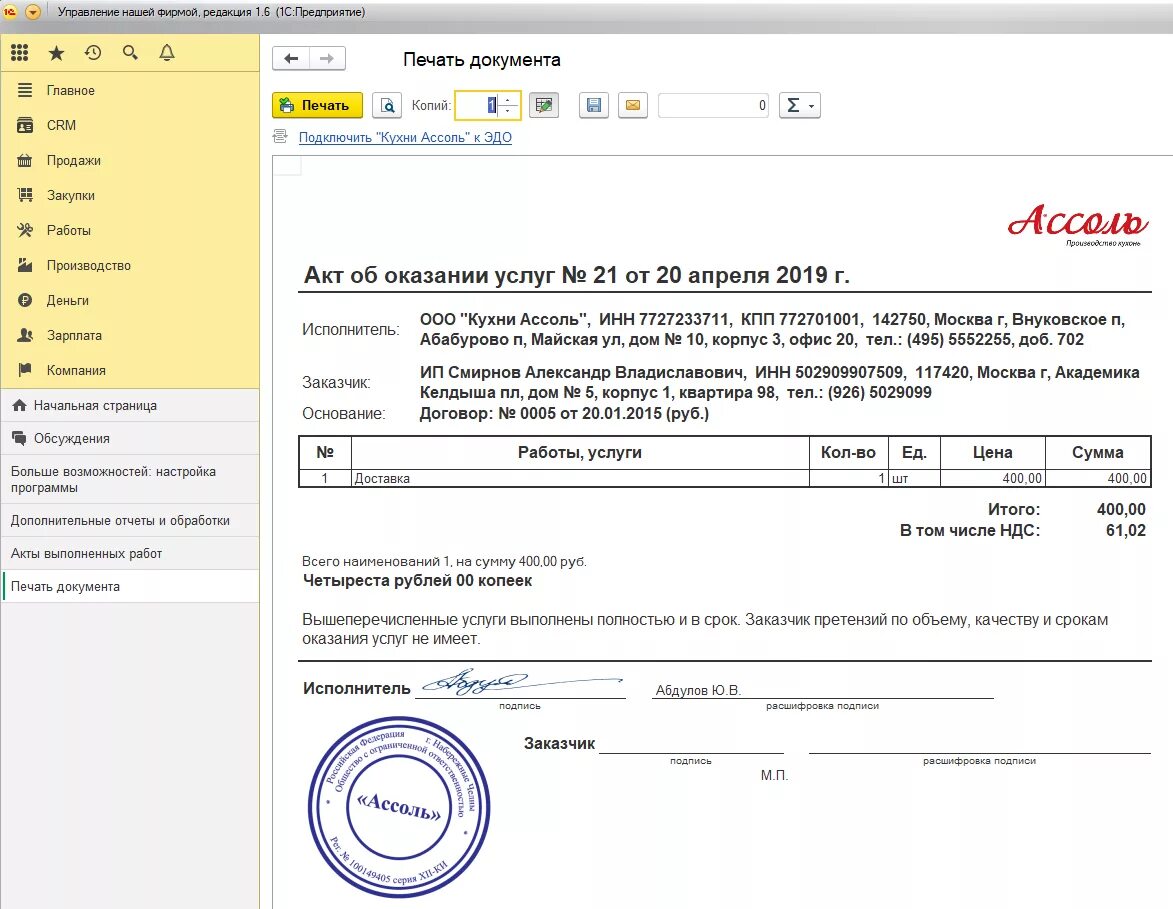Click the sum value field showing 0

coord(714,105)
